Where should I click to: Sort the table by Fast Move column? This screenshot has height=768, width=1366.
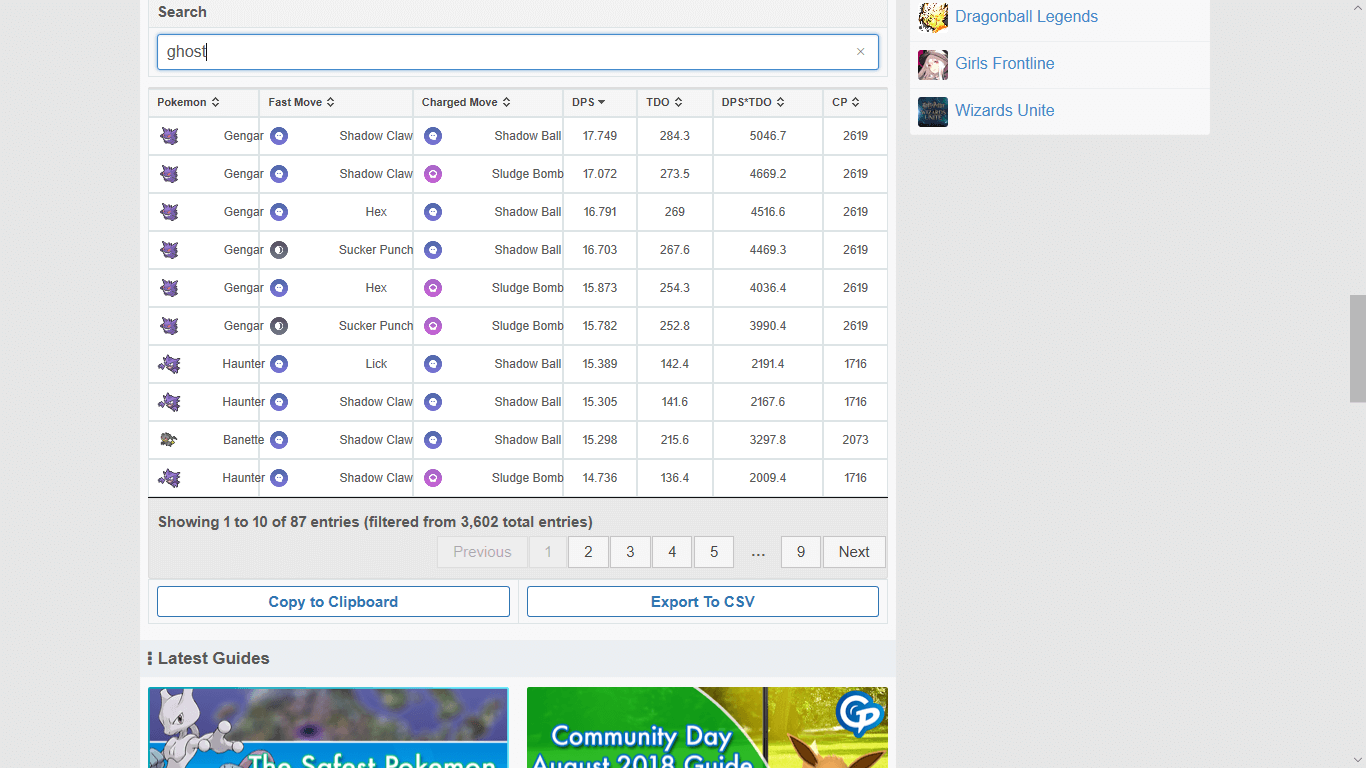[x=336, y=102]
